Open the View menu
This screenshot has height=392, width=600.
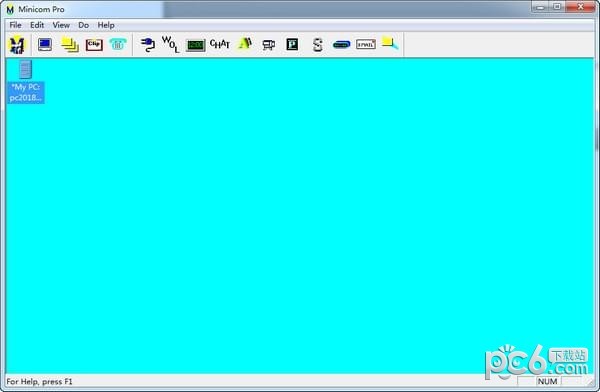click(x=61, y=25)
